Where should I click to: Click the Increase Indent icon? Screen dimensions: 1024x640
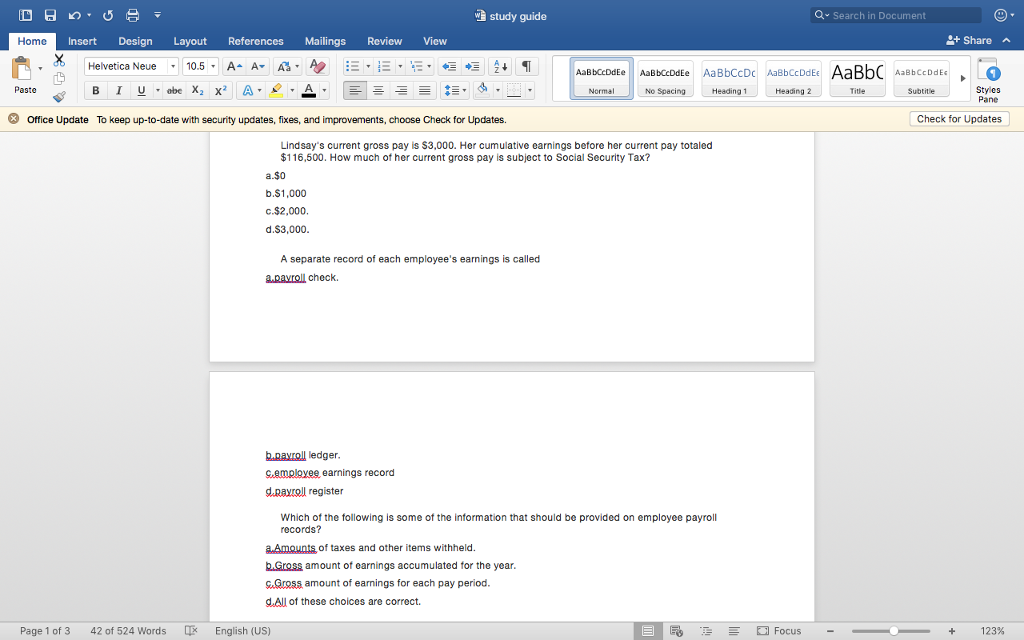click(472, 66)
